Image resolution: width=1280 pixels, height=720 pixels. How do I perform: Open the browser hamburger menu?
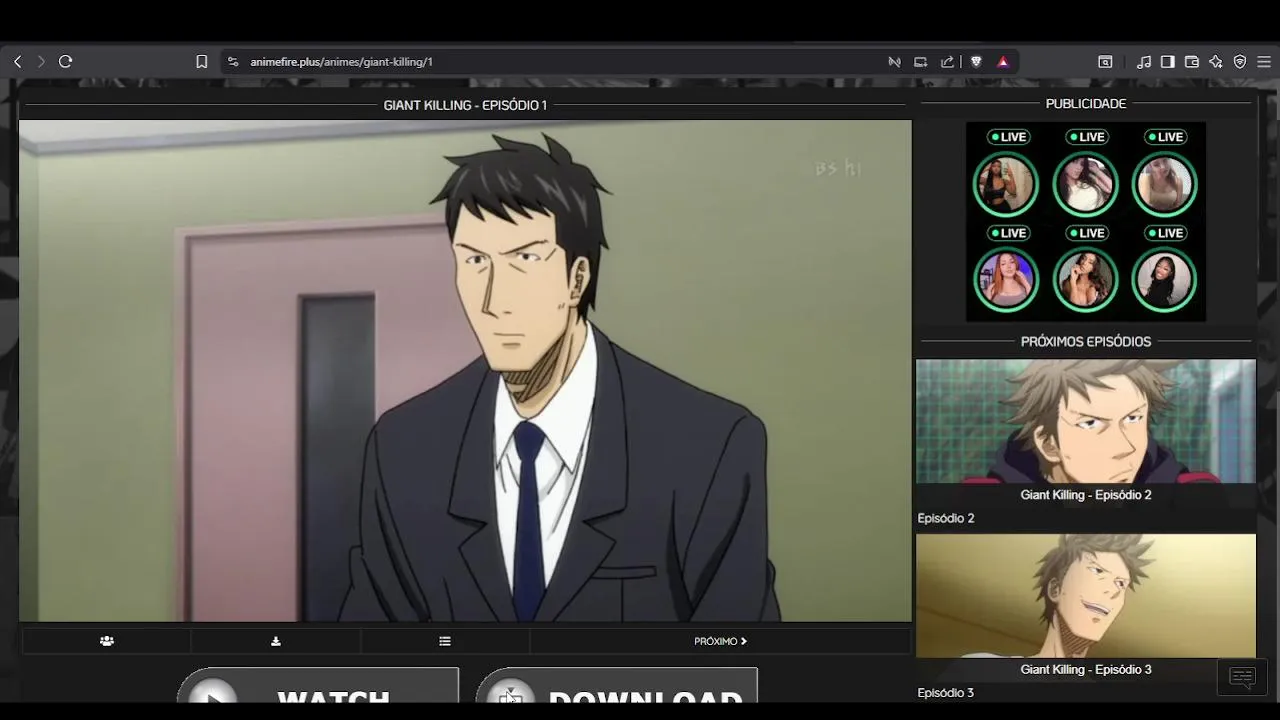pyautogui.click(x=1264, y=62)
